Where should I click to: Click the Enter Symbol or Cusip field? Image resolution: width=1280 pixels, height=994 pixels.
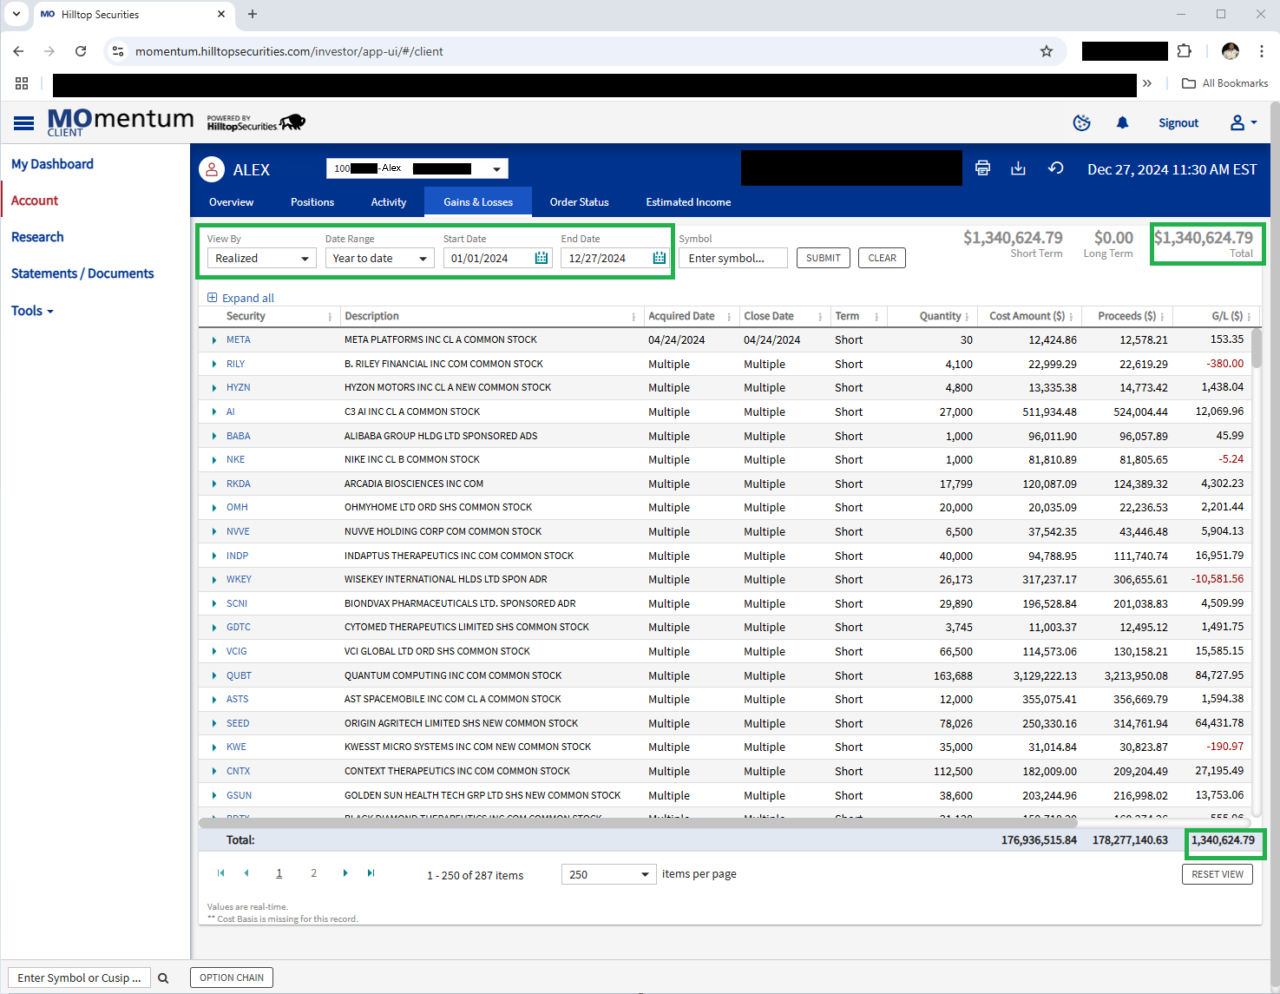click(79, 978)
